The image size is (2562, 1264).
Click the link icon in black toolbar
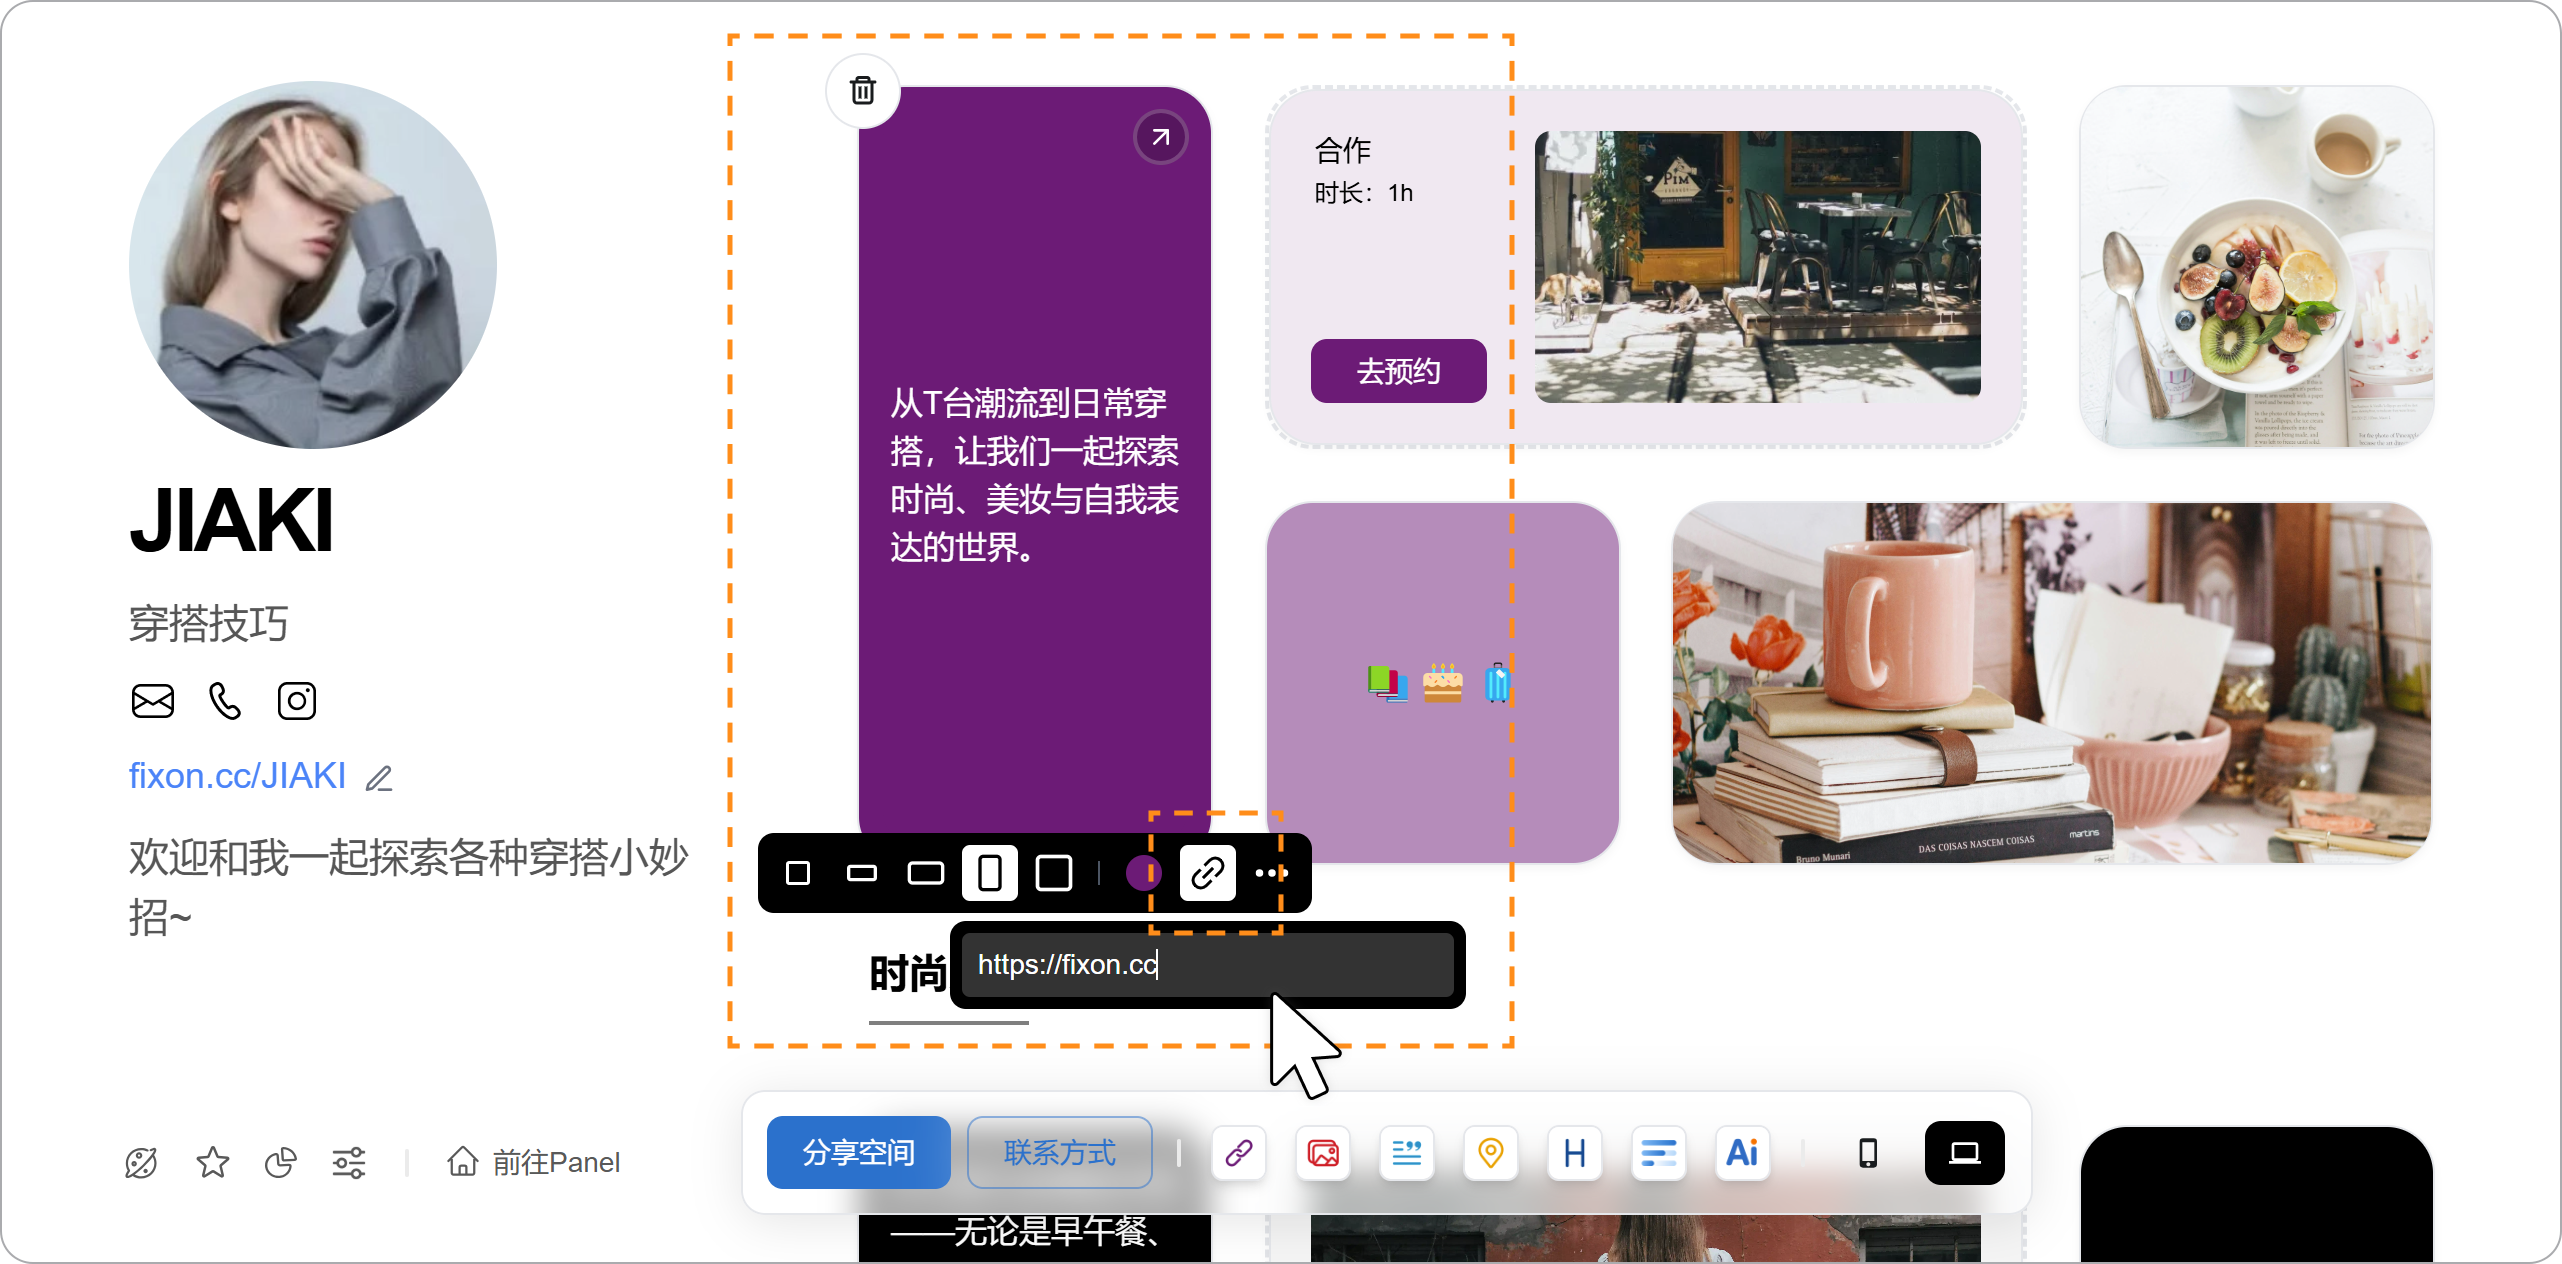coord(1207,873)
